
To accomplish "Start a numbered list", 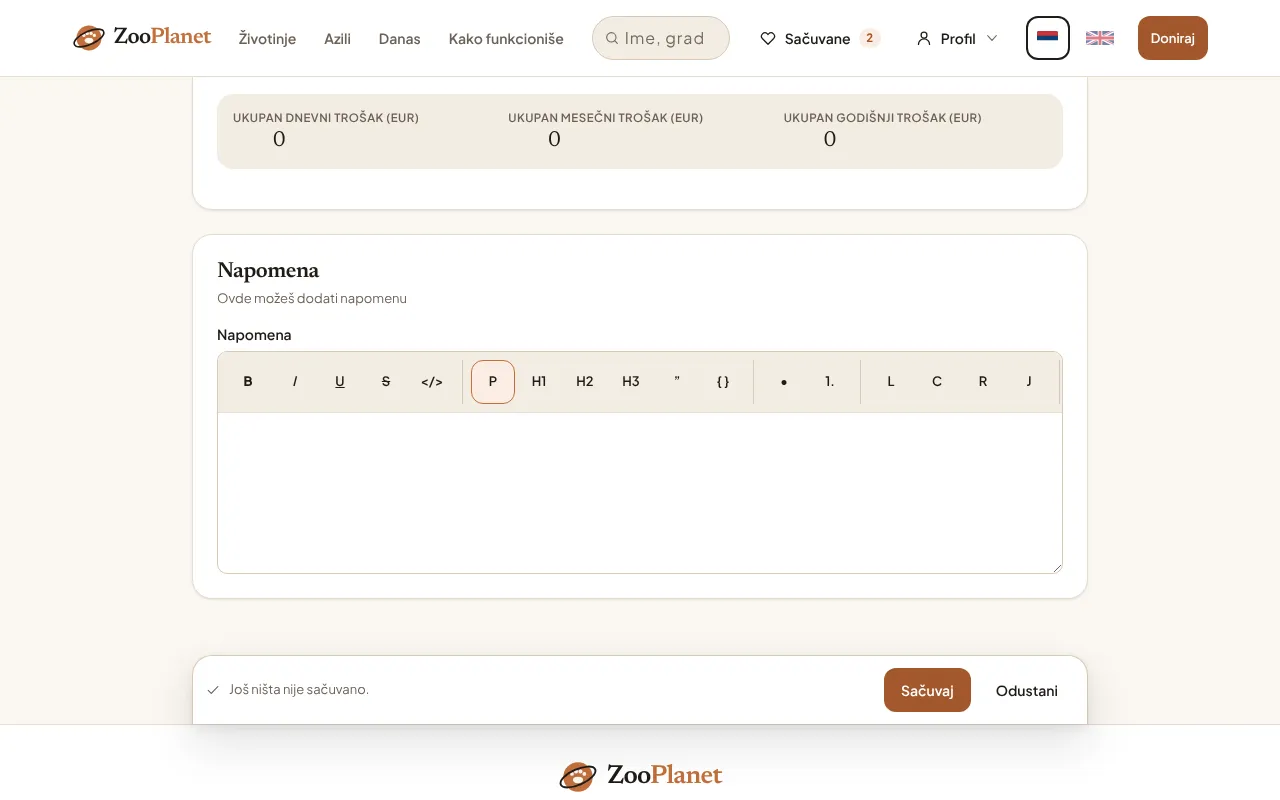I will click(x=830, y=382).
